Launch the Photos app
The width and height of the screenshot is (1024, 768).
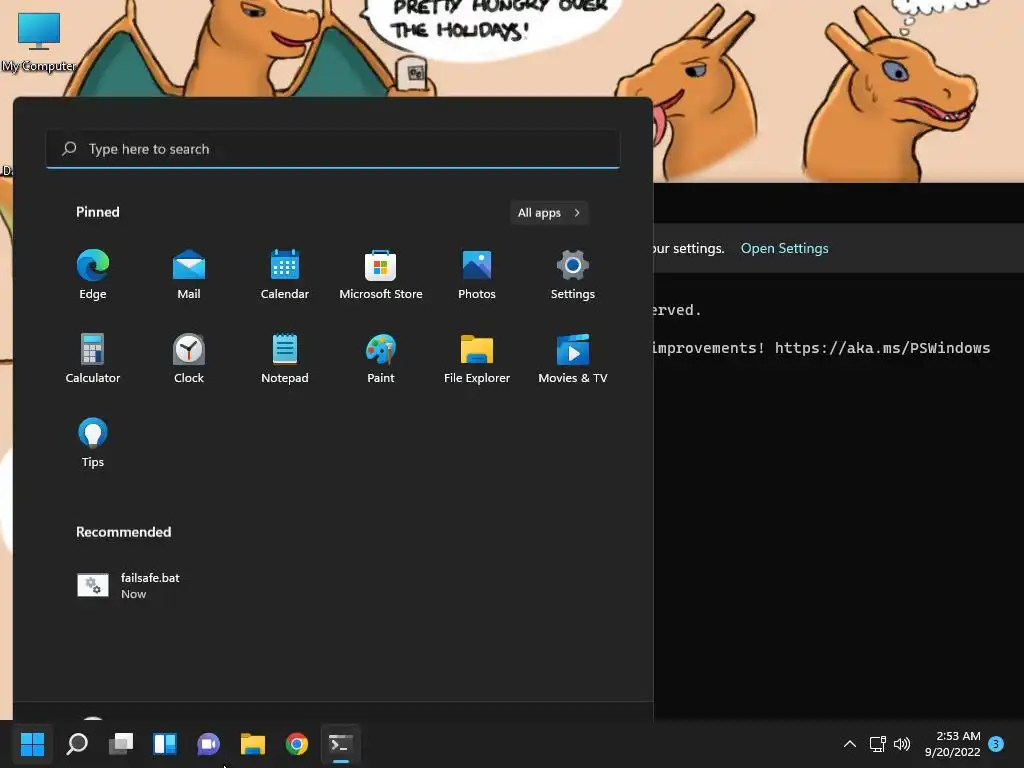(477, 274)
